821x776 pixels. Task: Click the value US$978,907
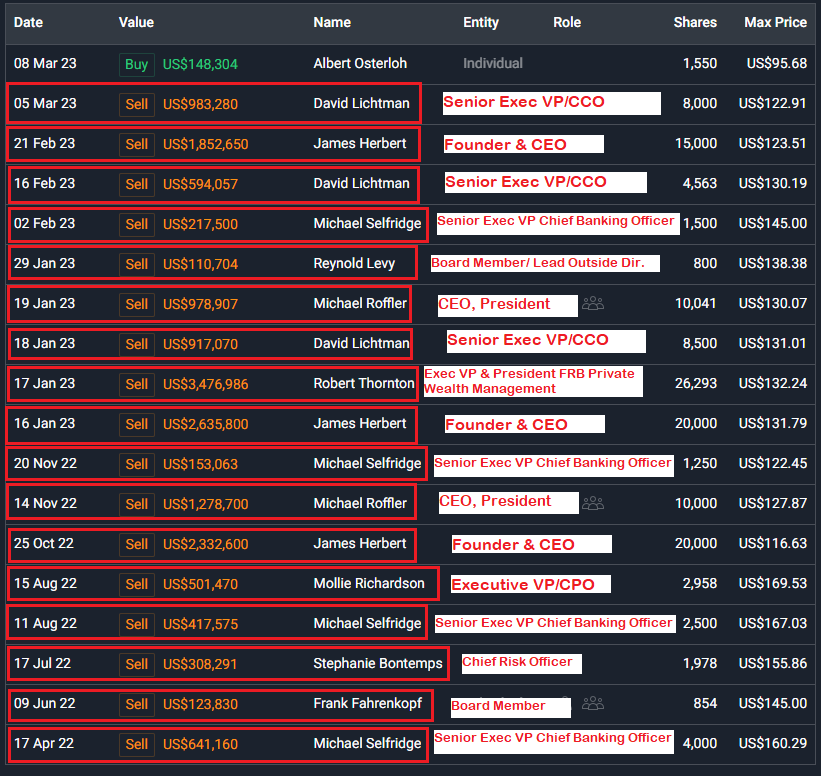[x=200, y=304]
